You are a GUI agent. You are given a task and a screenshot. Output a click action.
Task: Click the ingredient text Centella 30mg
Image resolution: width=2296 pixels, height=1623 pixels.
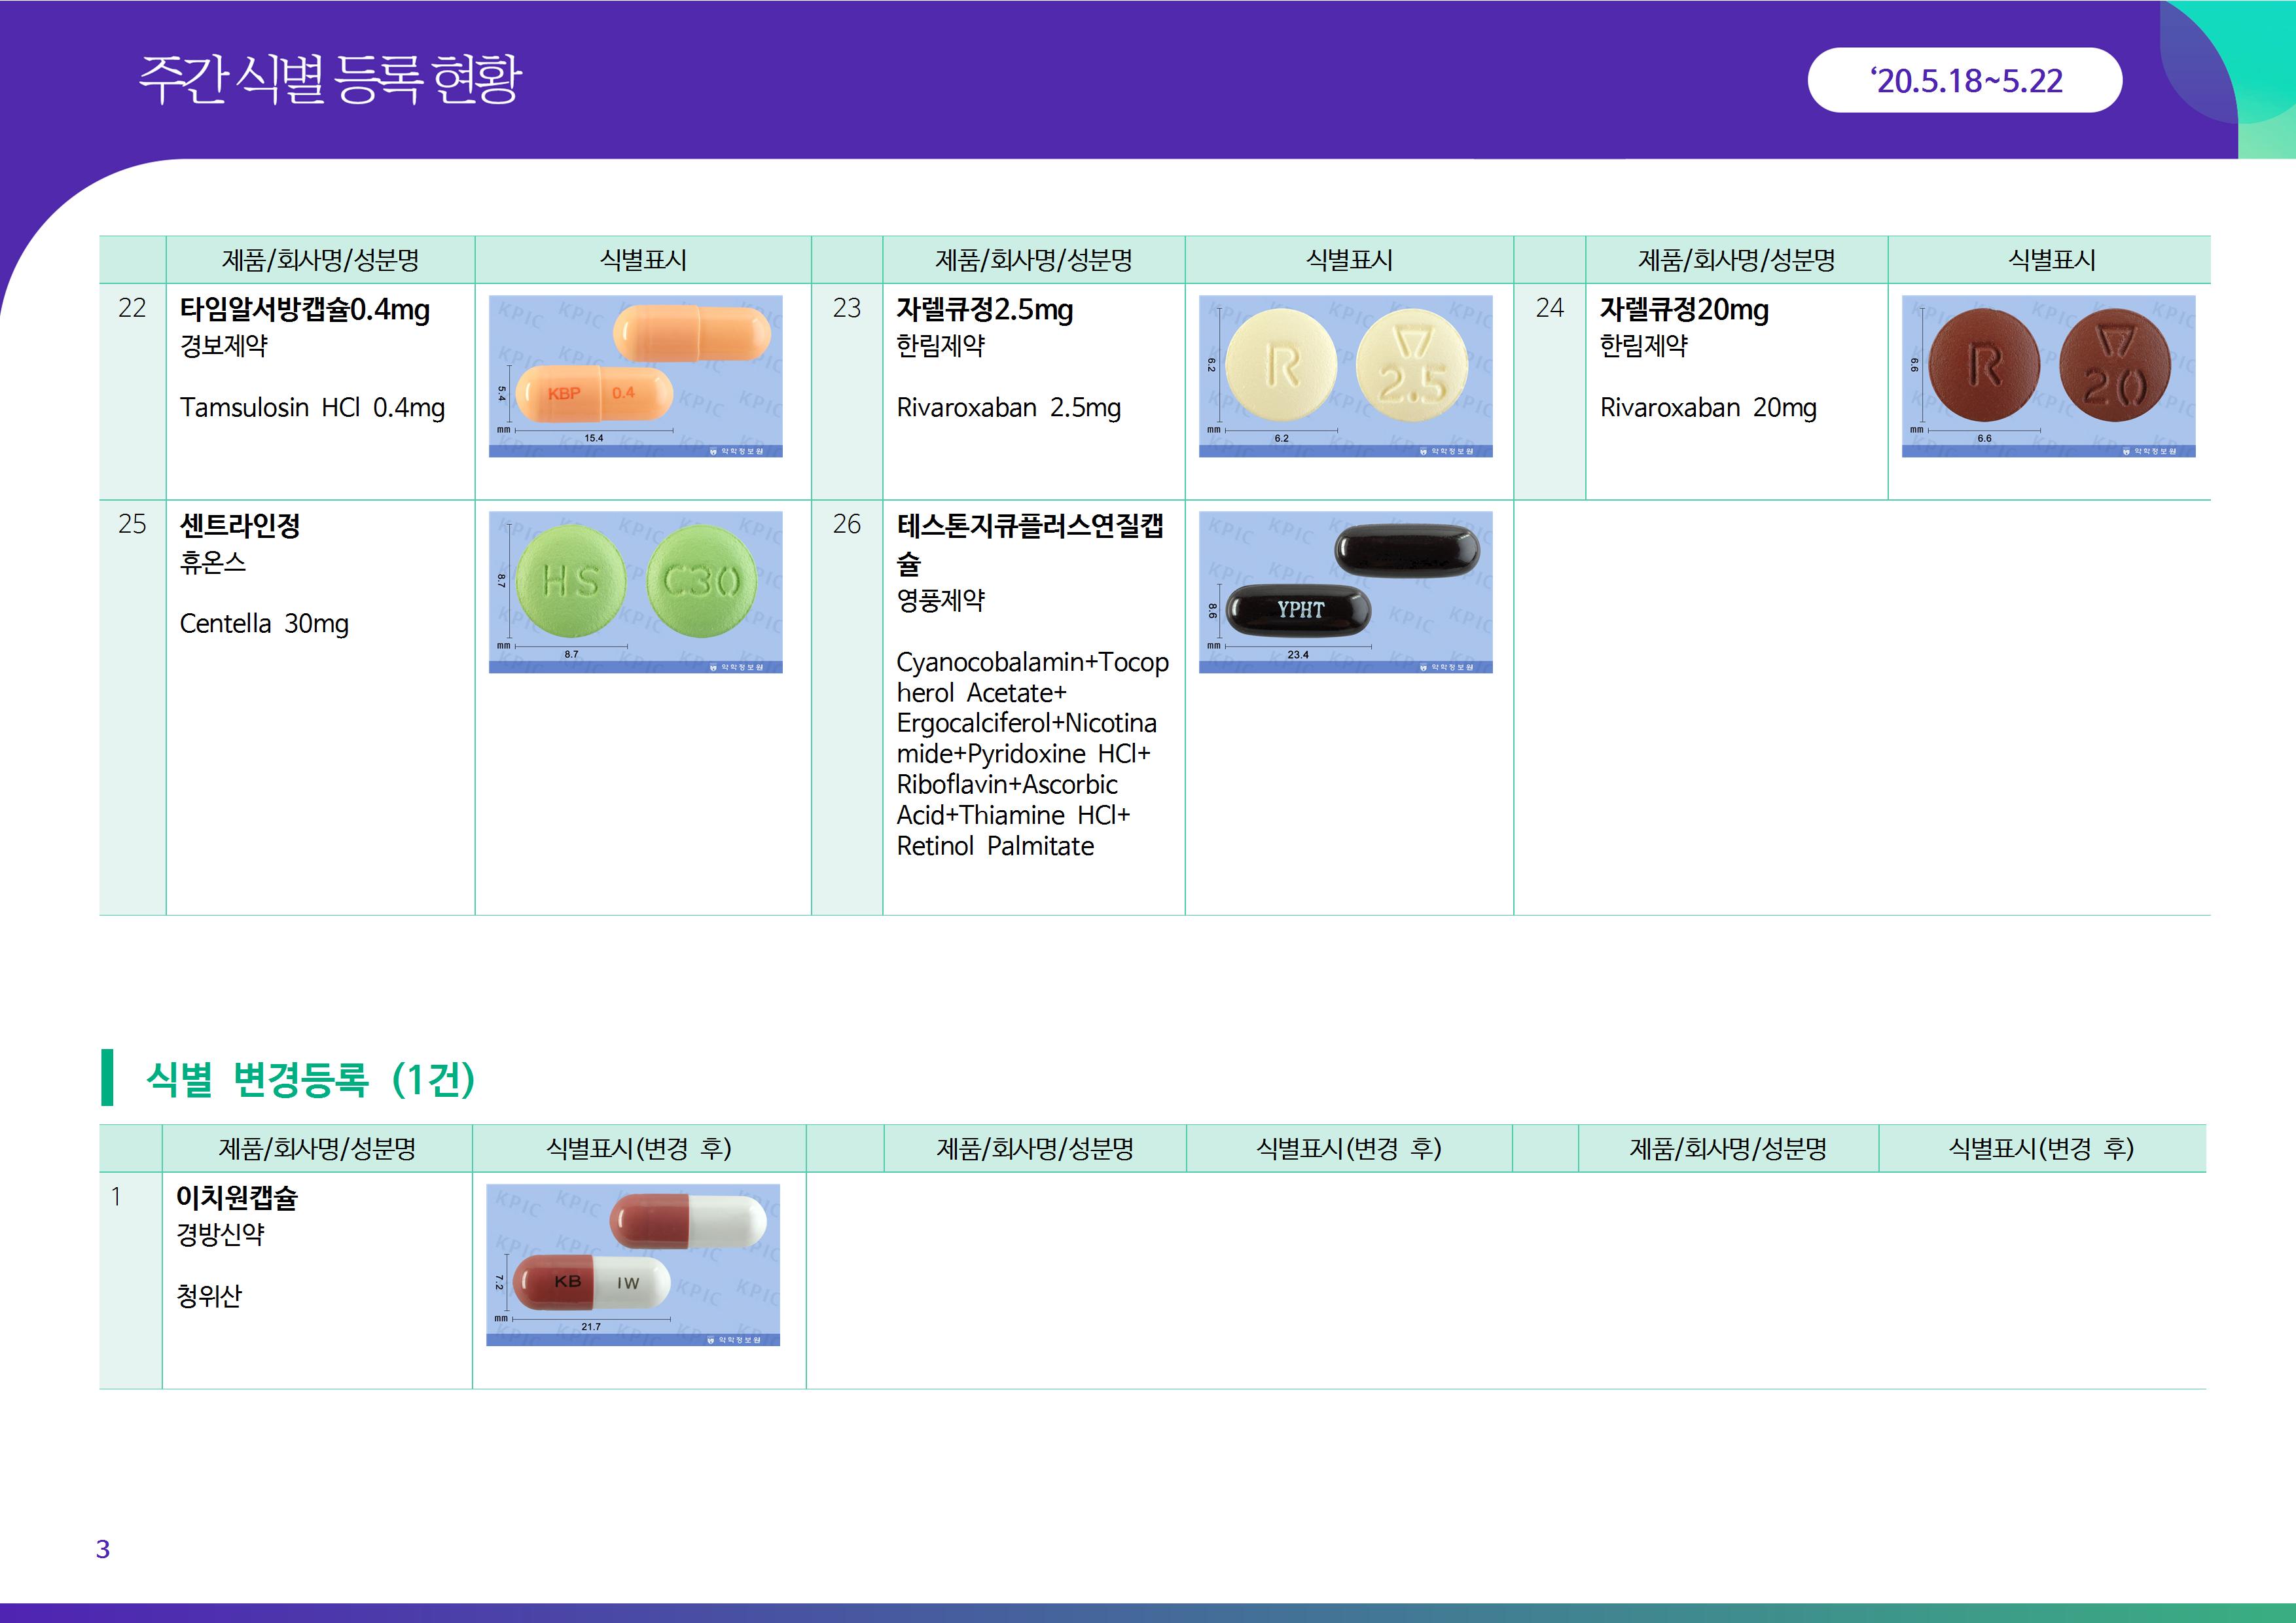click(264, 623)
